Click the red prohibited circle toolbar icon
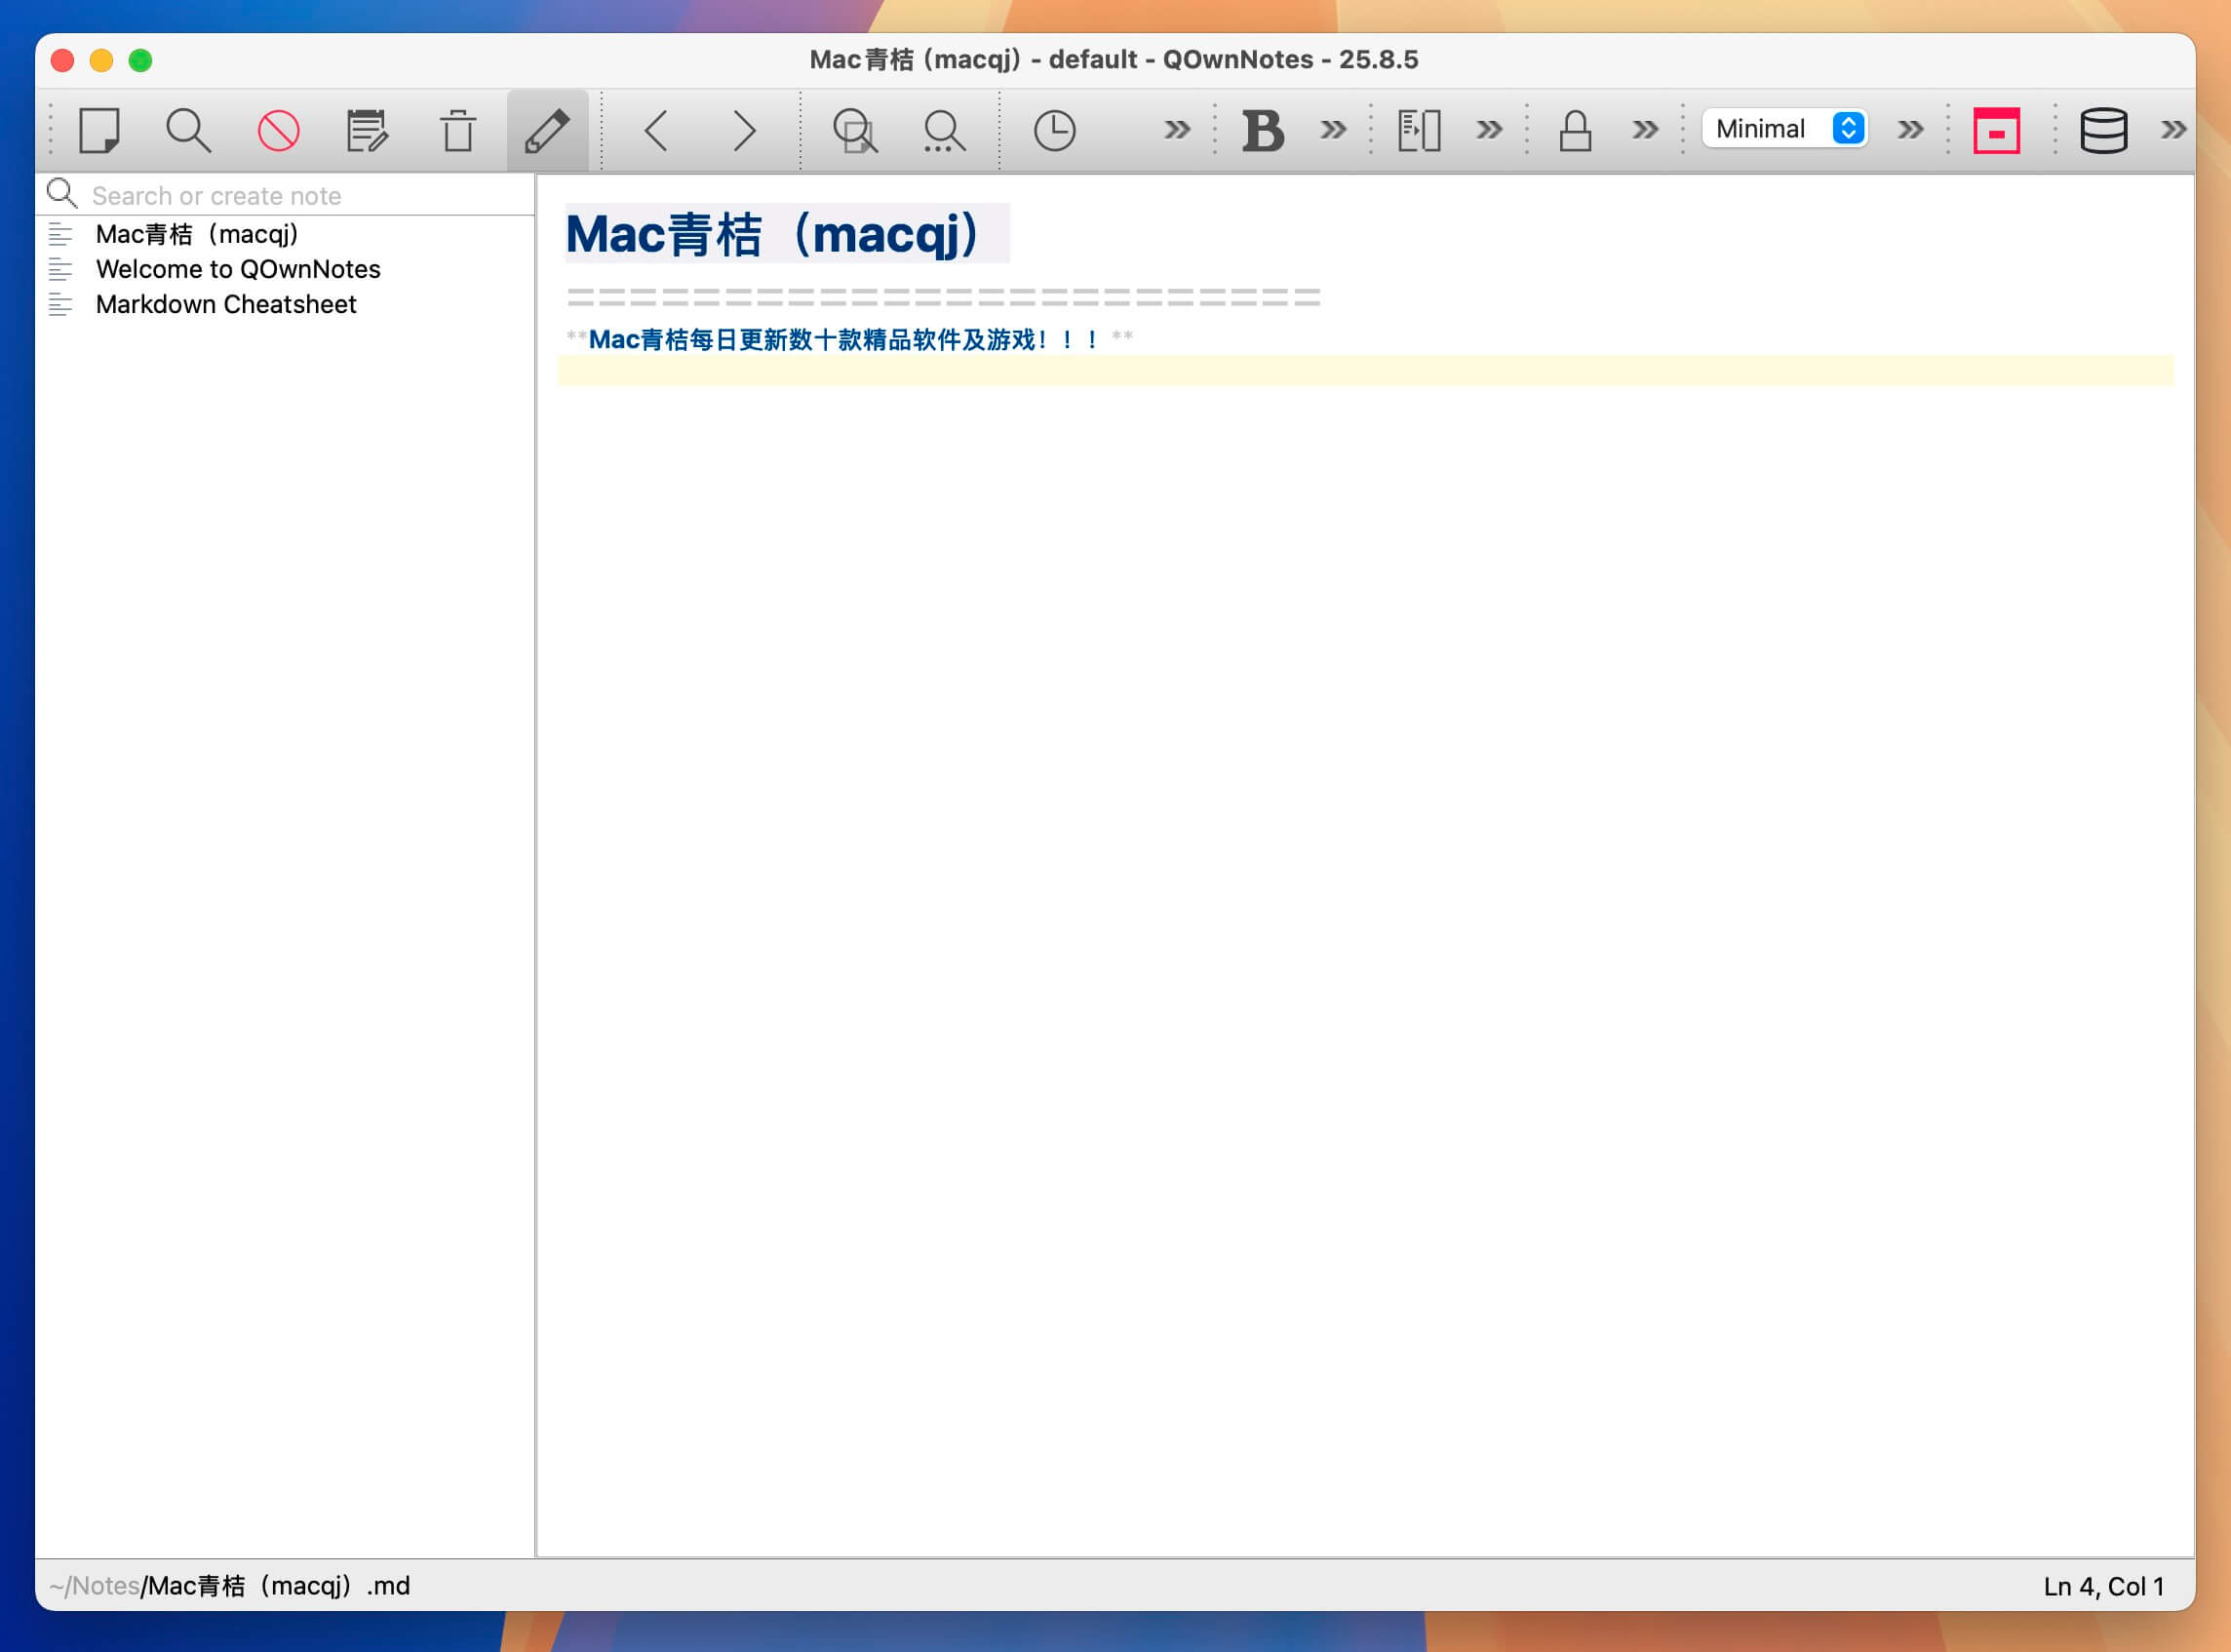Image resolution: width=2231 pixels, height=1652 pixels. (x=278, y=130)
